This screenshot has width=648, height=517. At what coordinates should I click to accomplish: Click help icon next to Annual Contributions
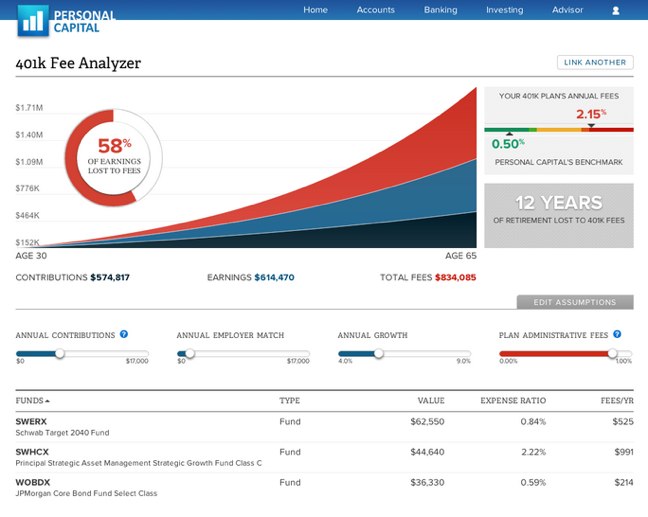(x=124, y=334)
